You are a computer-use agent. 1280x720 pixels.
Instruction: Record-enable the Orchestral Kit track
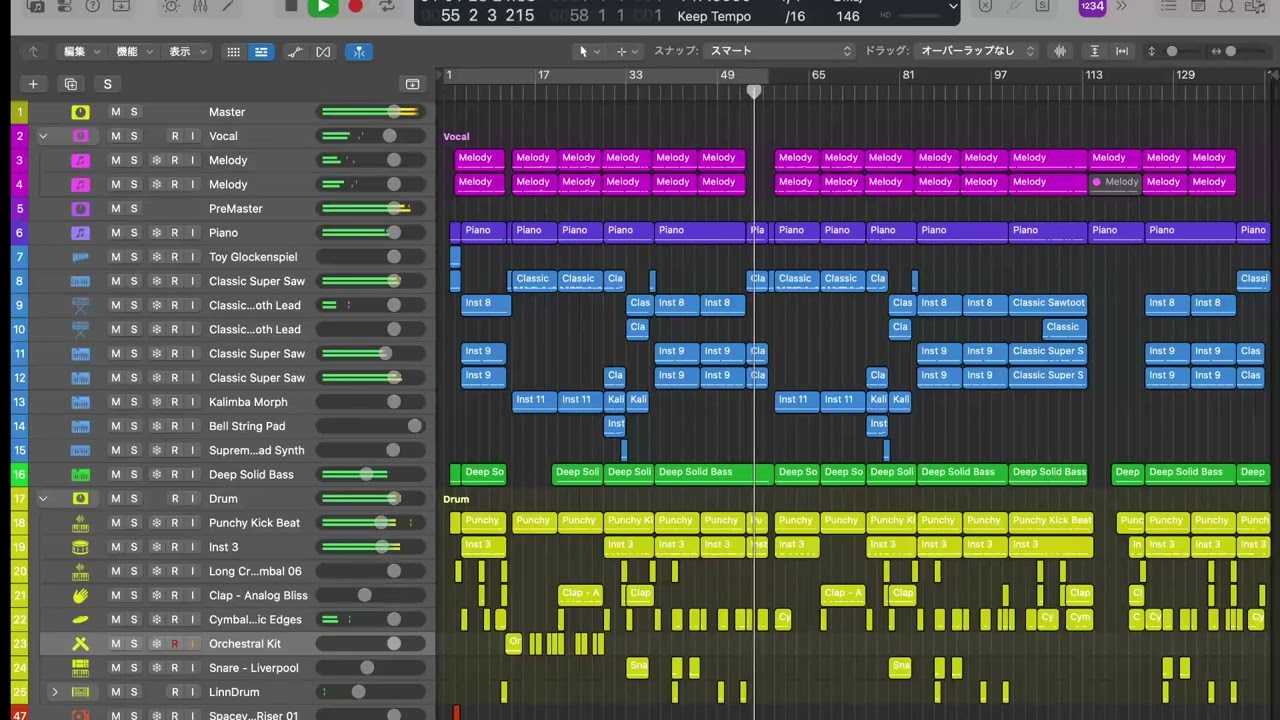[x=175, y=644]
